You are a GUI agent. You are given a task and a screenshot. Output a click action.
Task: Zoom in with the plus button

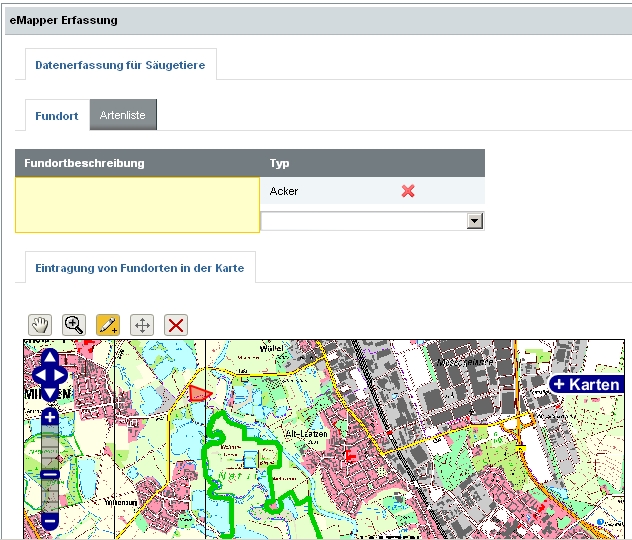tap(50, 418)
